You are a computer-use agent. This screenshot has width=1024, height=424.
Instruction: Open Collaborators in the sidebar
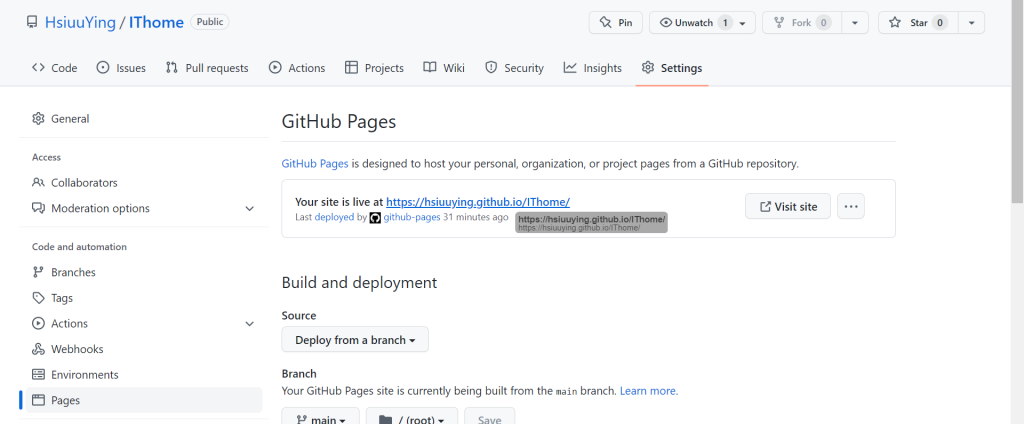pyautogui.click(x=144, y=183)
